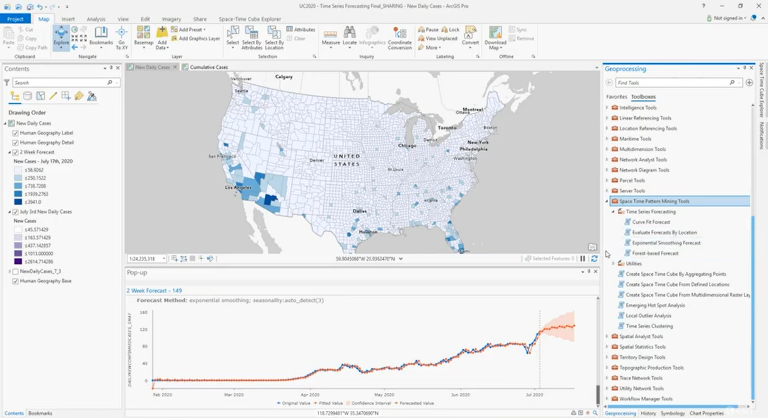This screenshot has height=418, width=768.
Task: Collapse the 2 Week Forecast layer legend
Action: [9, 152]
